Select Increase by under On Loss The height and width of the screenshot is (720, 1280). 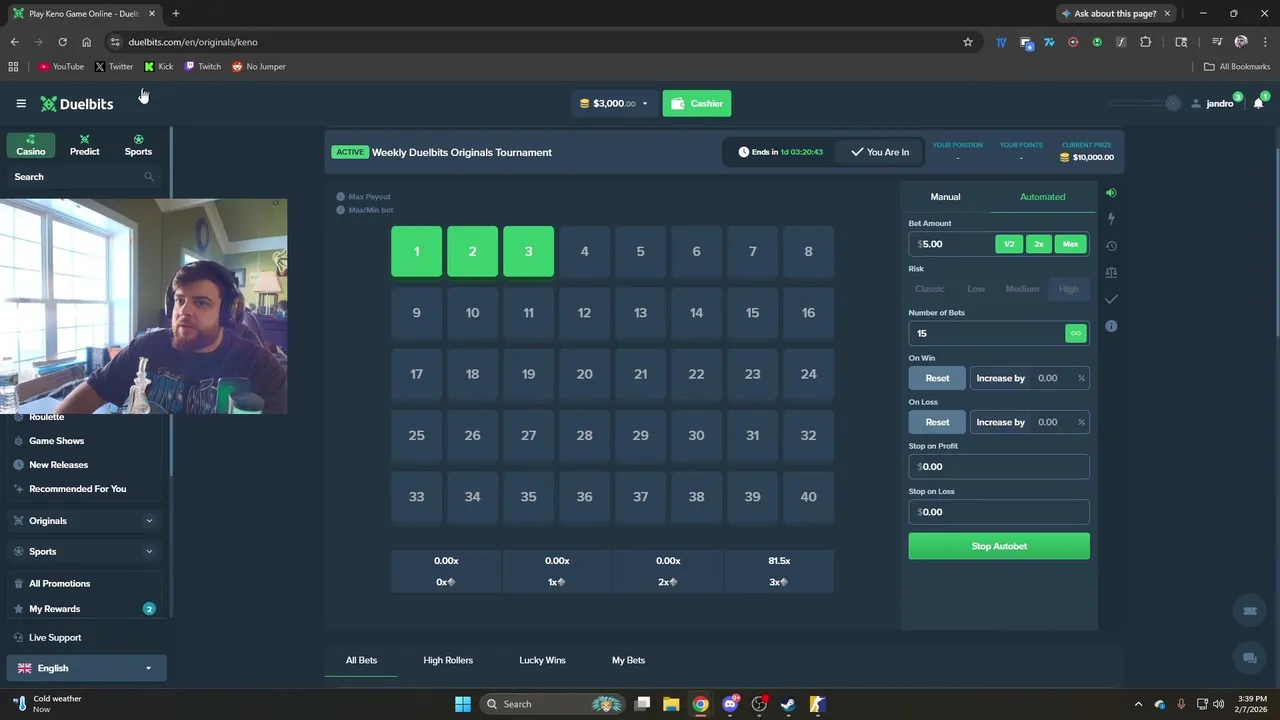click(x=1001, y=422)
